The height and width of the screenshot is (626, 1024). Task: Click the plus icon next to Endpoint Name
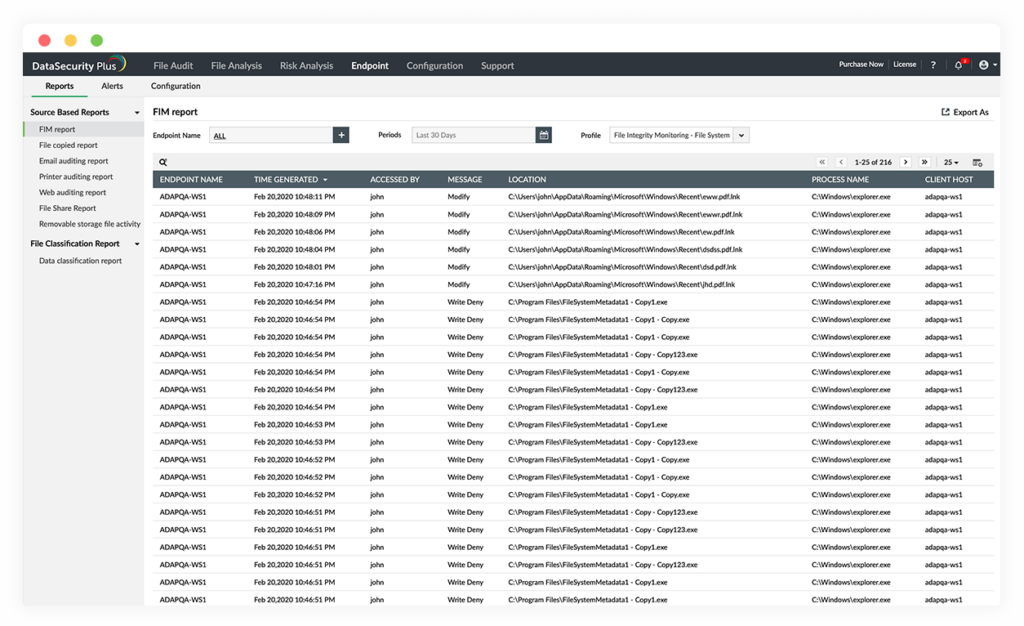340,133
